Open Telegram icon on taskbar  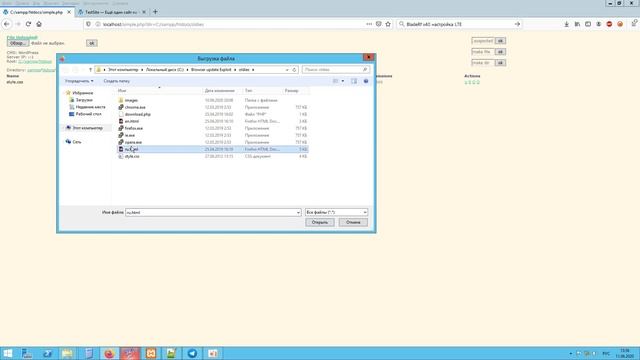coord(192,353)
